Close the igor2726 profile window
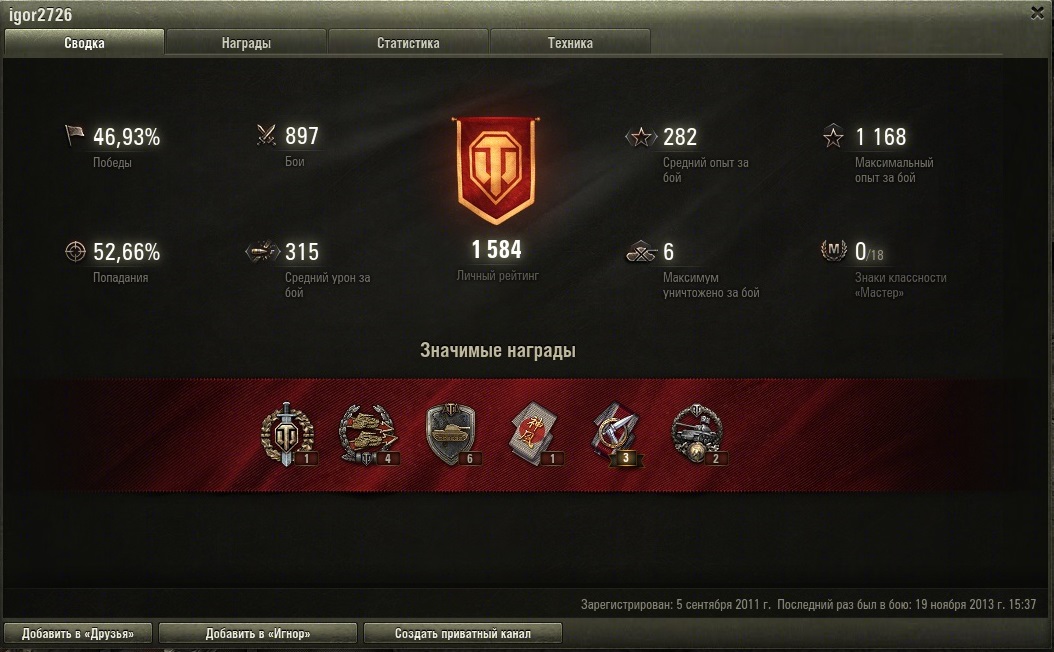Viewport: 1054px width, 652px height. [x=1037, y=13]
